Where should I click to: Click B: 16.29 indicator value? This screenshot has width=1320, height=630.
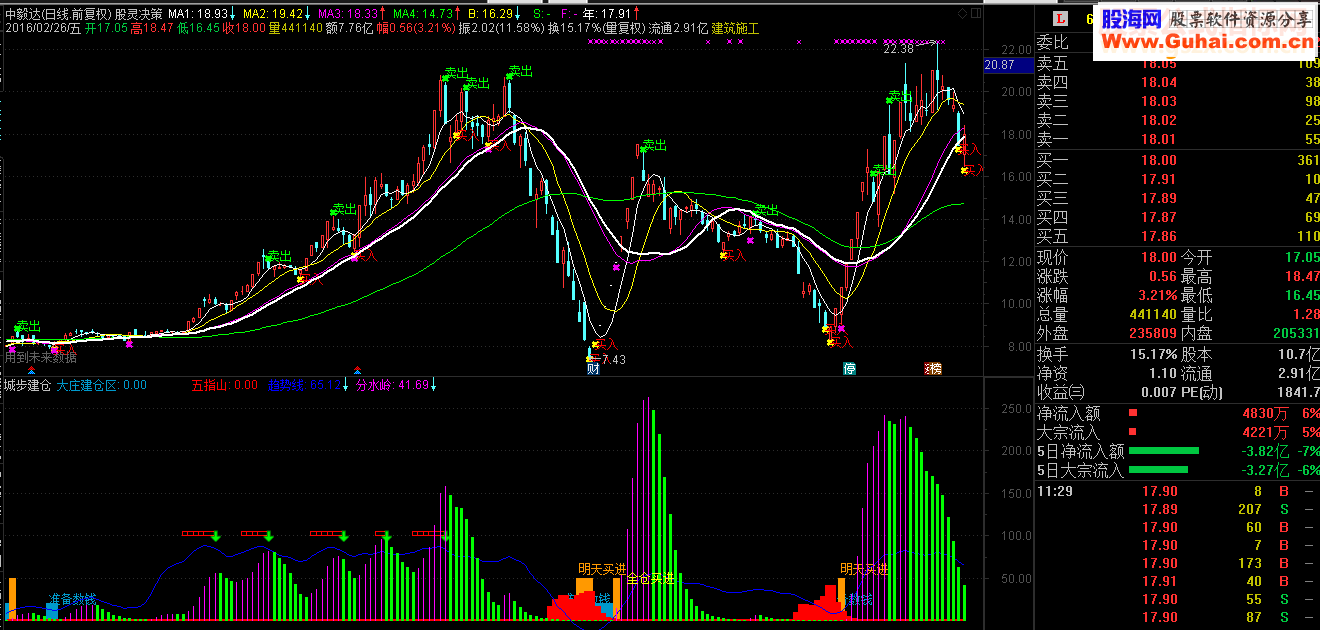(x=491, y=14)
